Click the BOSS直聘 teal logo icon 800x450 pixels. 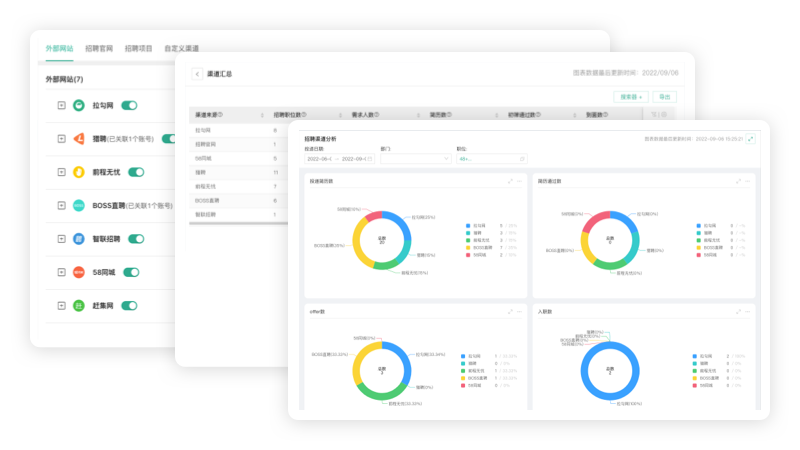(x=79, y=206)
